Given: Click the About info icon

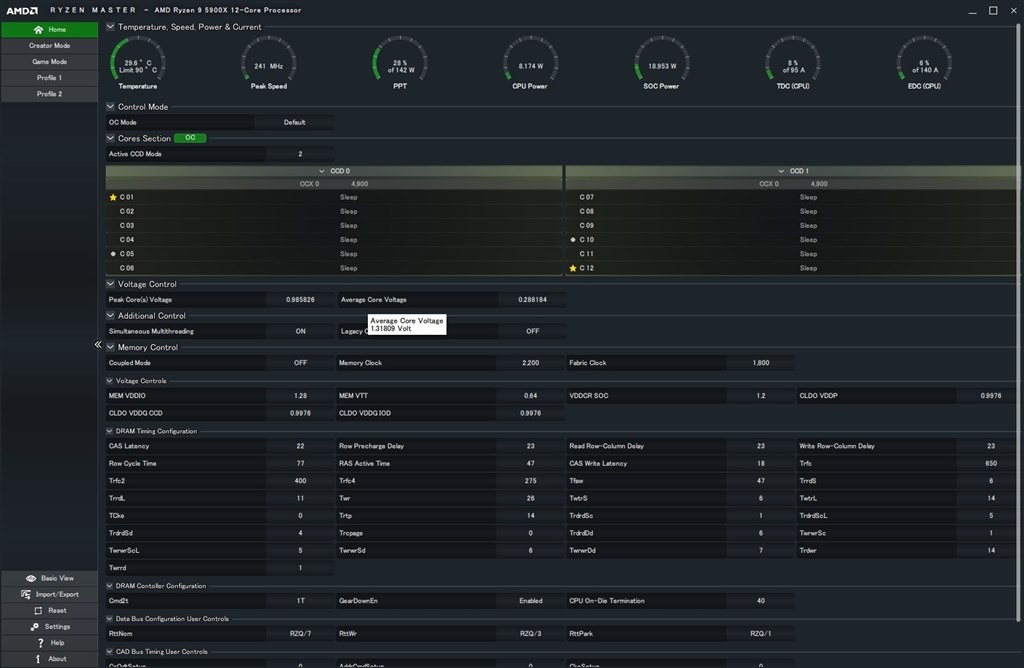Looking at the screenshot, I should [38, 658].
